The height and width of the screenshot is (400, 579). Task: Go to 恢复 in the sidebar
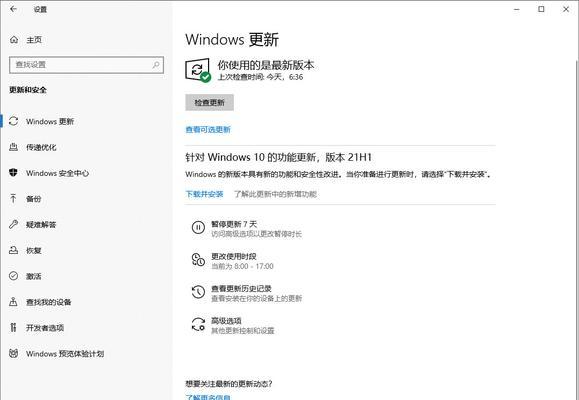pyautogui.click(x=34, y=250)
